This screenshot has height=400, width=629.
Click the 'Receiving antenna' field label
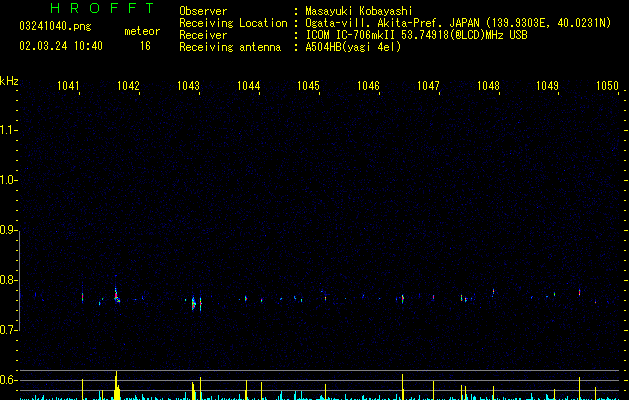(230, 47)
